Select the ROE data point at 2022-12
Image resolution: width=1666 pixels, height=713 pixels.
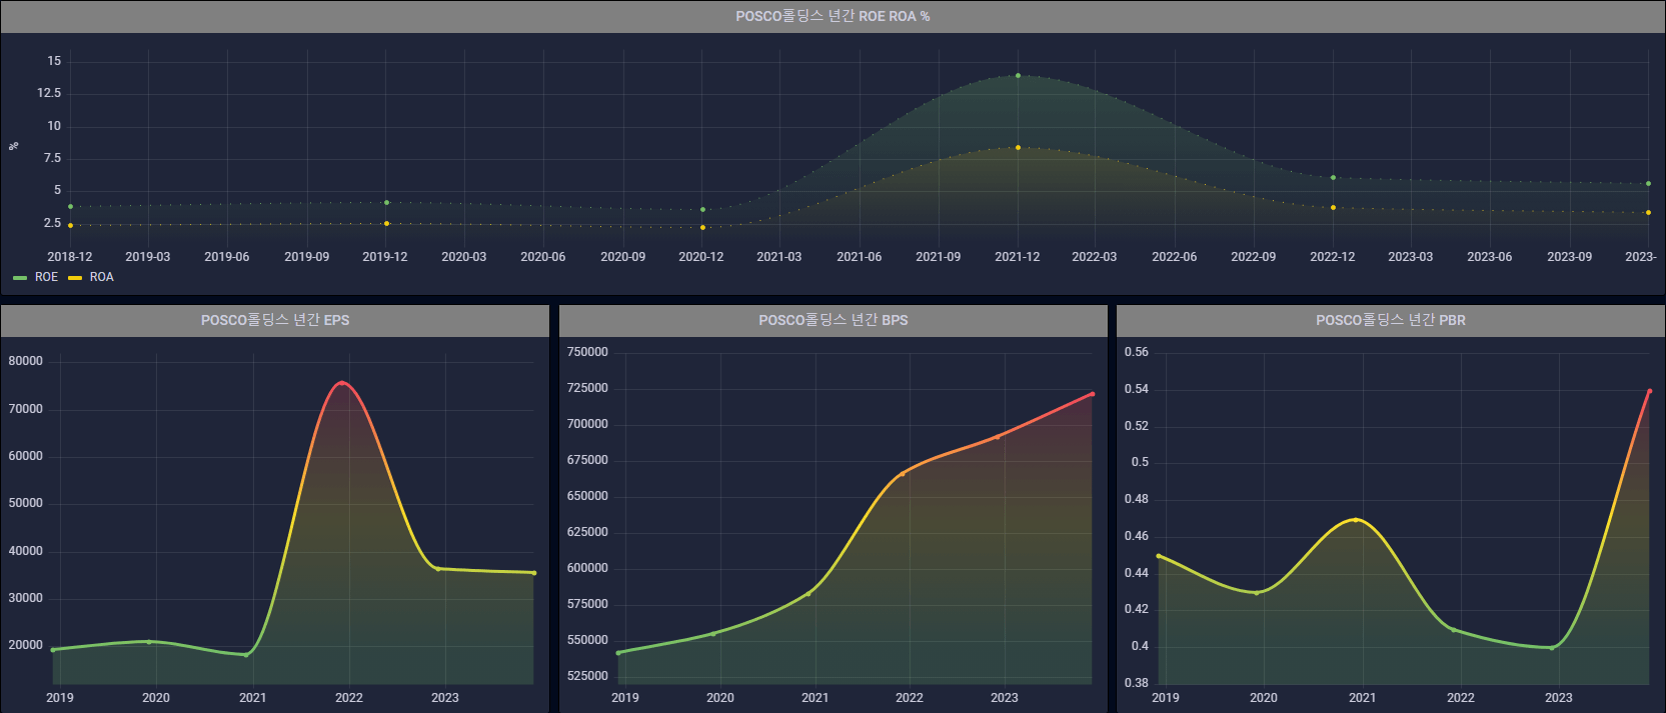tap(1333, 178)
